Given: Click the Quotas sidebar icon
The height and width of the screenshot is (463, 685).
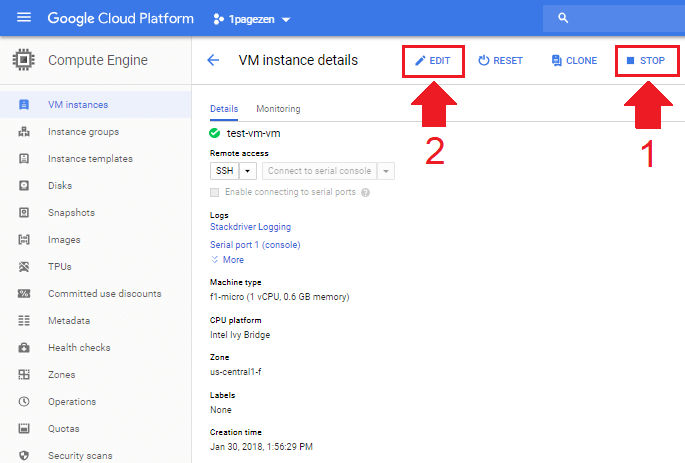Looking at the screenshot, I should click(24, 428).
